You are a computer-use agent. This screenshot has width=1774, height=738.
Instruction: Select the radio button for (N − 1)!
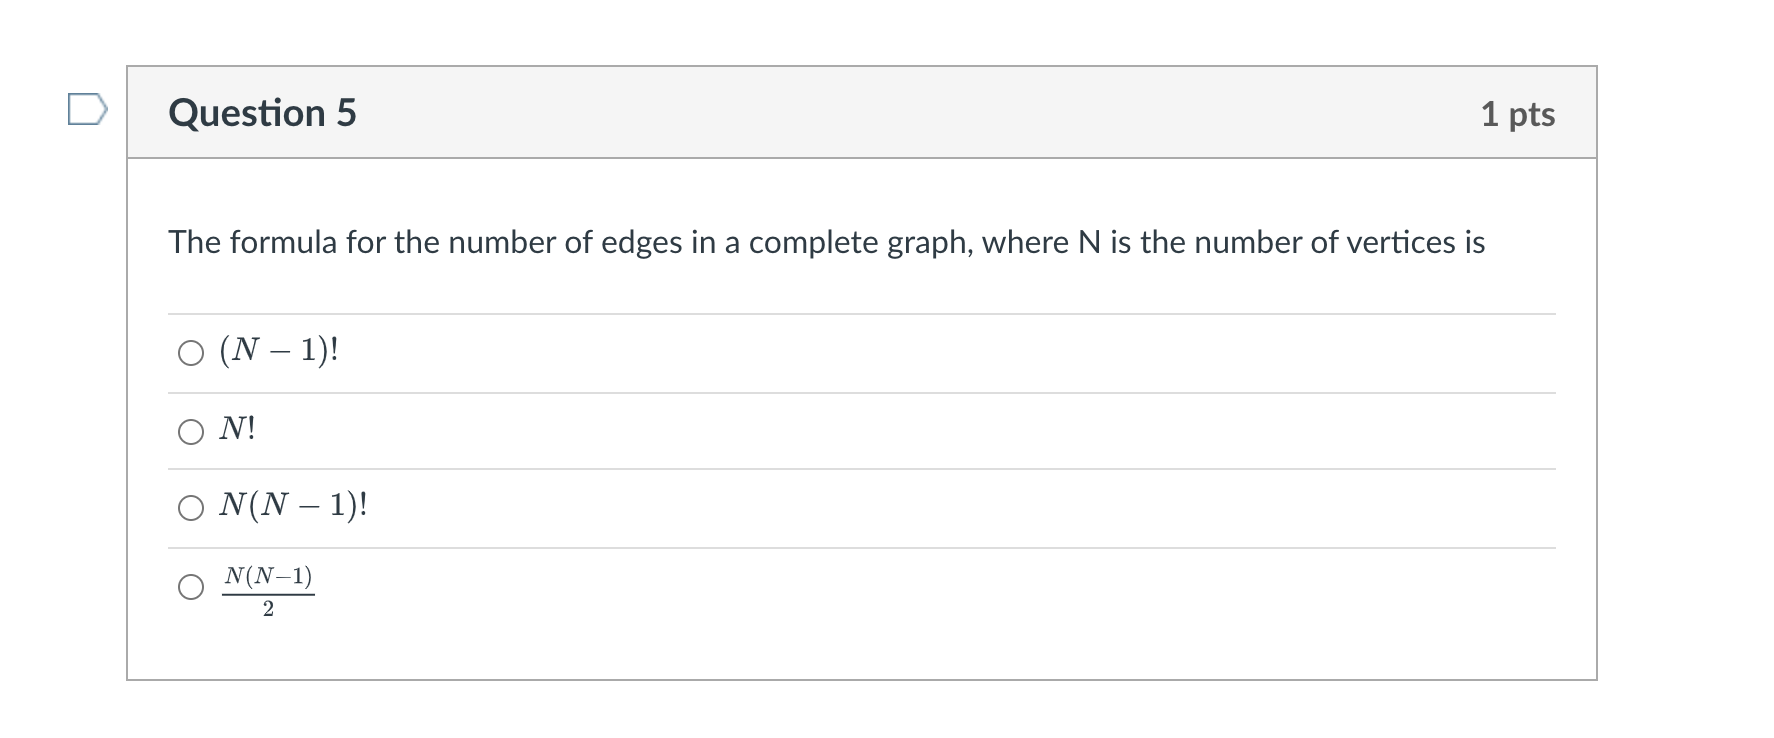coord(190,353)
